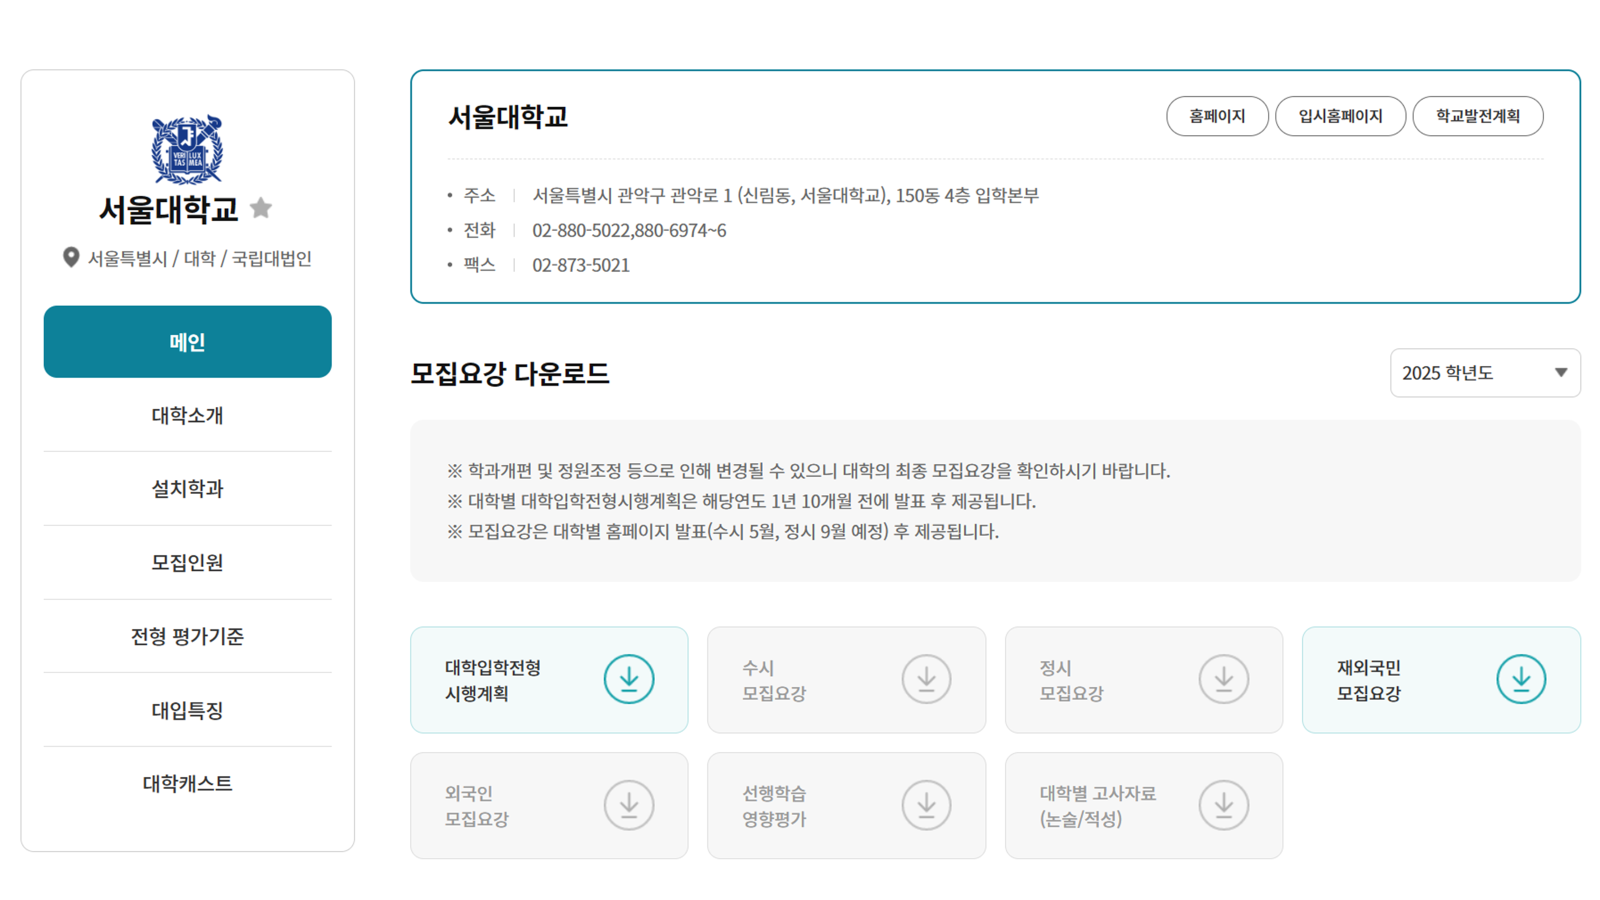Select 전형 평가기준 in the sidebar
This screenshot has width=1600, height=900.
(x=187, y=636)
